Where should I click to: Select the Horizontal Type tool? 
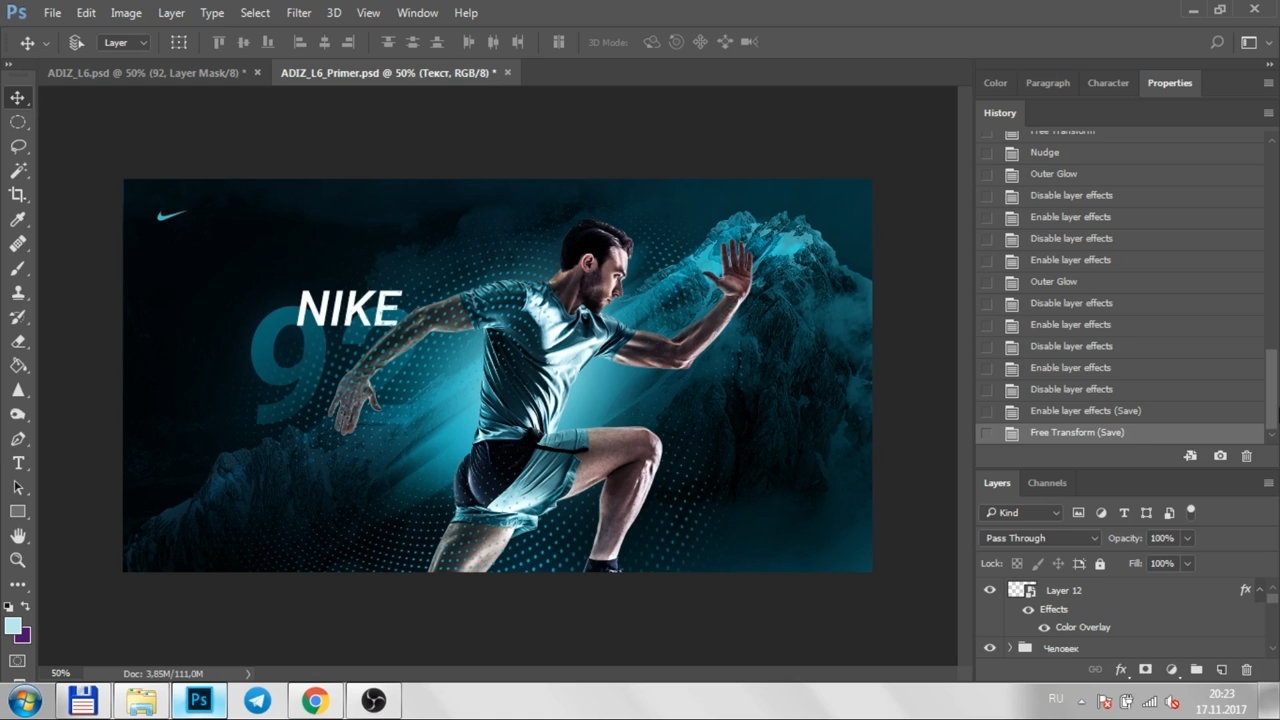(18, 463)
